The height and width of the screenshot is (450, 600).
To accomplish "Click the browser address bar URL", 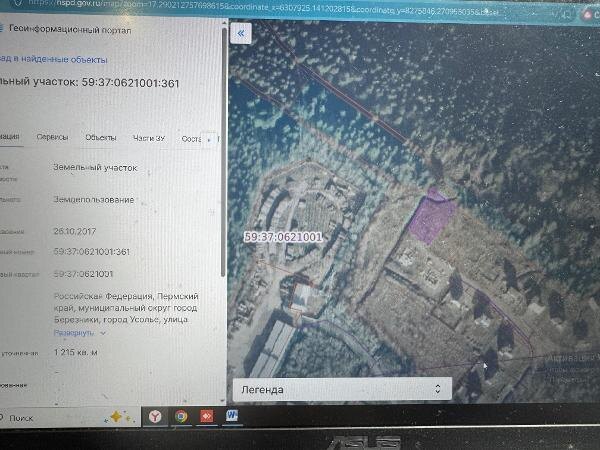I will [264, 8].
